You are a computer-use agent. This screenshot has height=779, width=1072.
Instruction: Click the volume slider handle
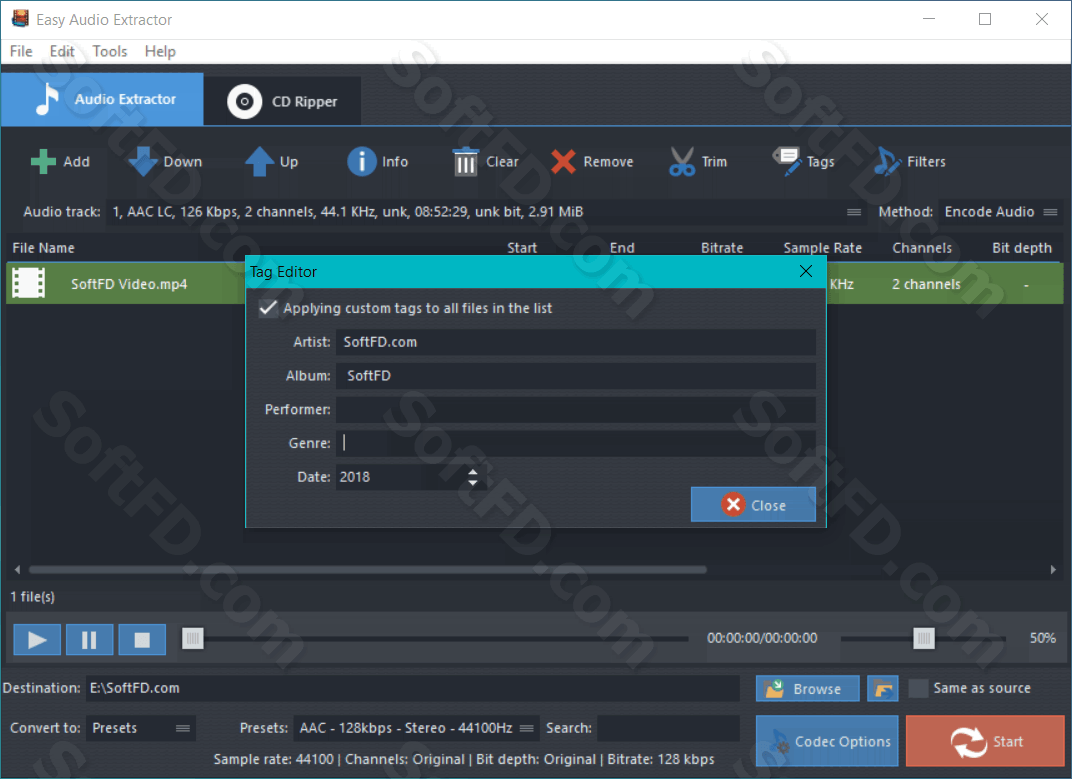point(924,639)
